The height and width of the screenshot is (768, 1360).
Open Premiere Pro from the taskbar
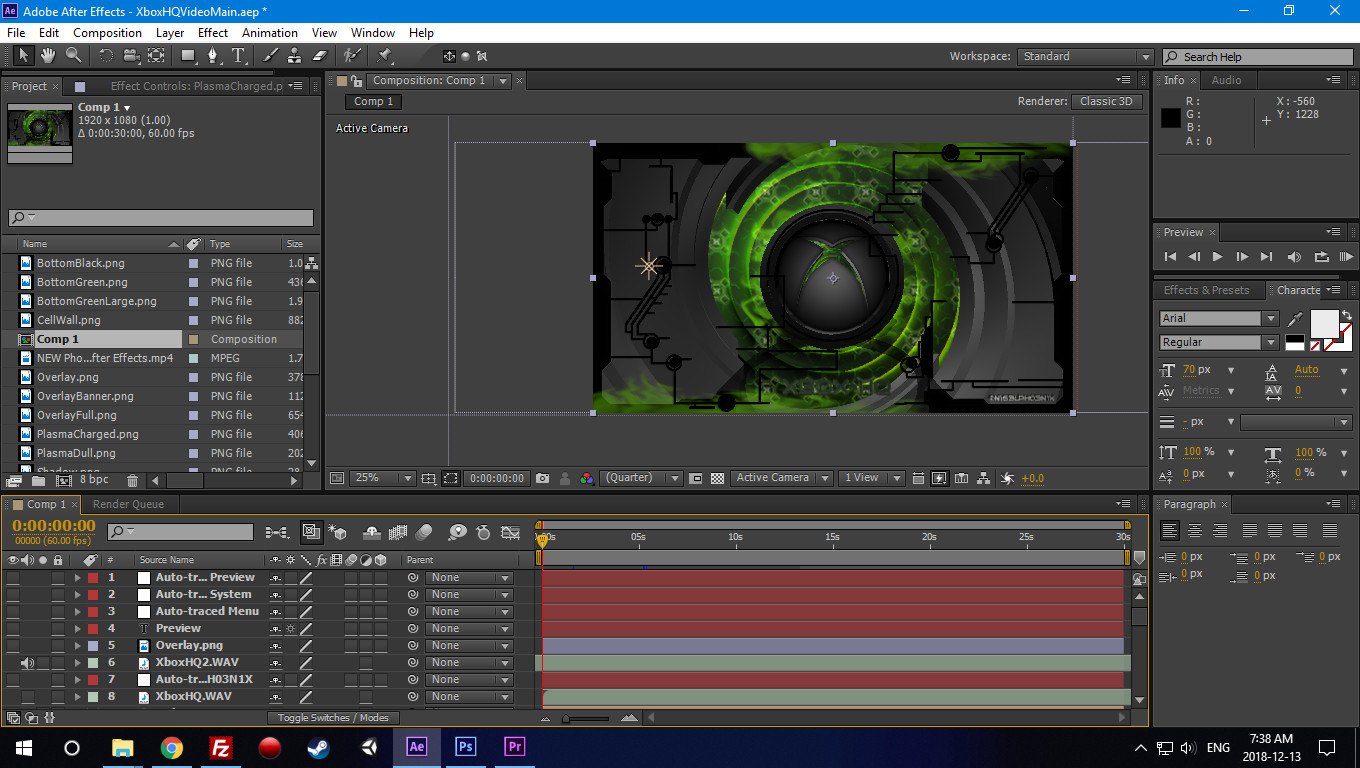515,747
